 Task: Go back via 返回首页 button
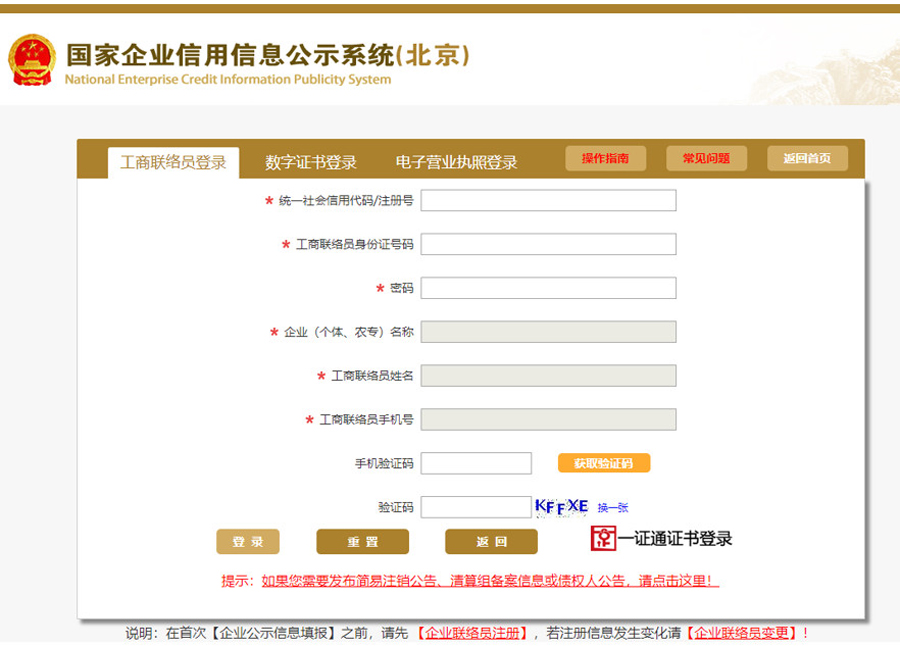tap(808, 158)
